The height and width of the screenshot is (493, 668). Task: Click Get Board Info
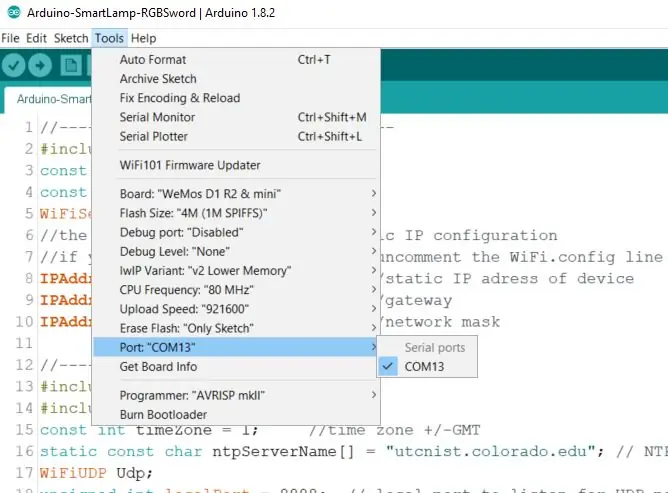pyautogui.click(x=235, y=366)
